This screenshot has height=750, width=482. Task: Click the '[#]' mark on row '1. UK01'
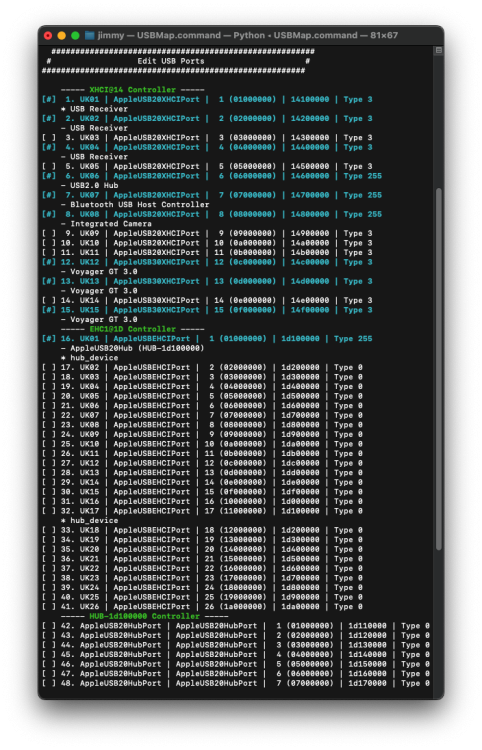coord(49,99)
